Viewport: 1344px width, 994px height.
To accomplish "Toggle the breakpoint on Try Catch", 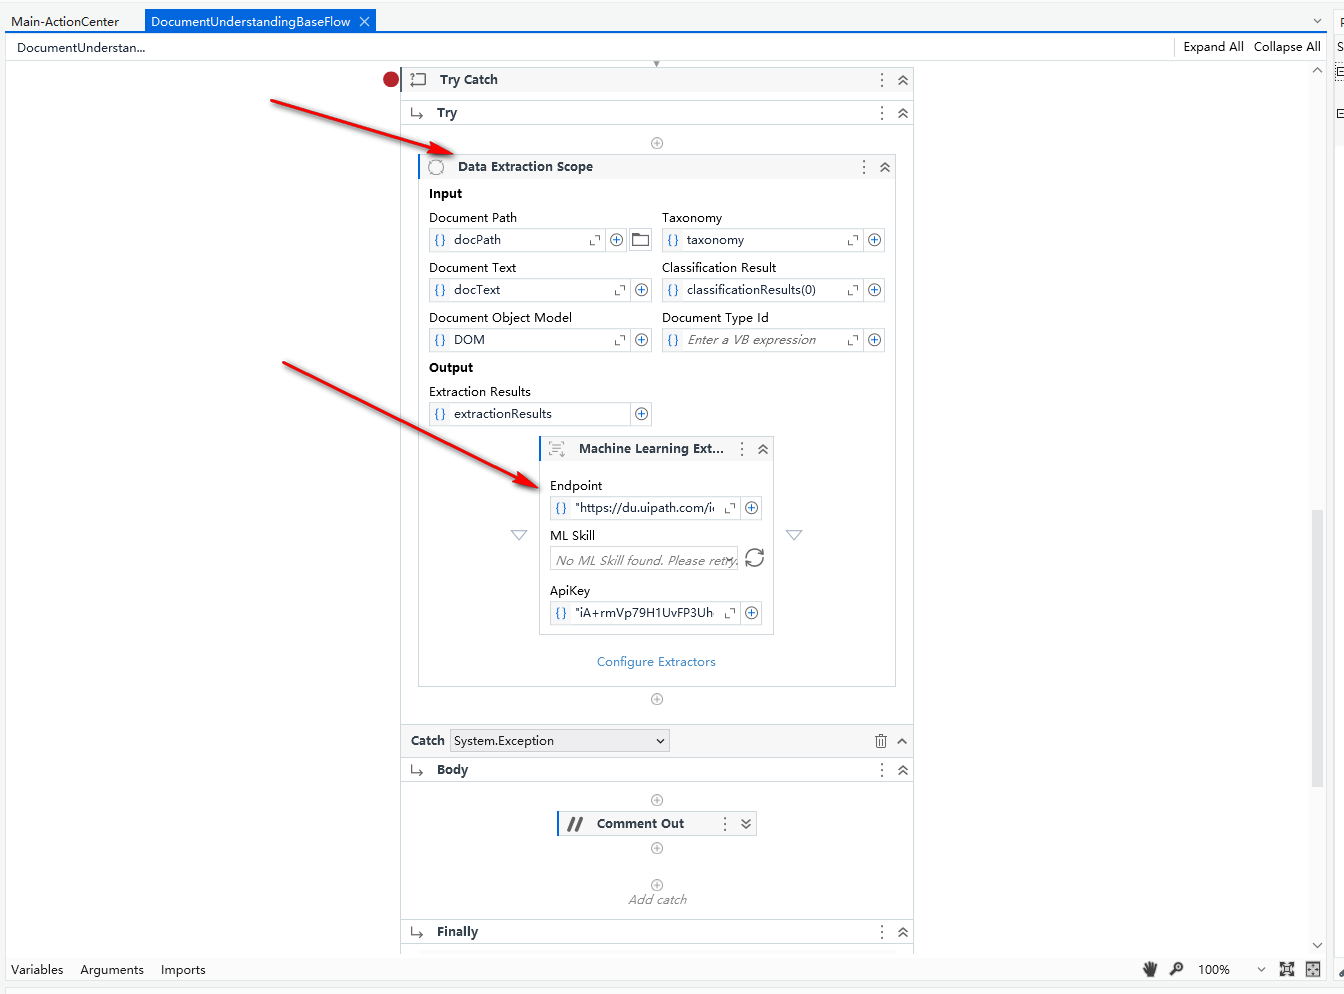I will coord(391,79).
